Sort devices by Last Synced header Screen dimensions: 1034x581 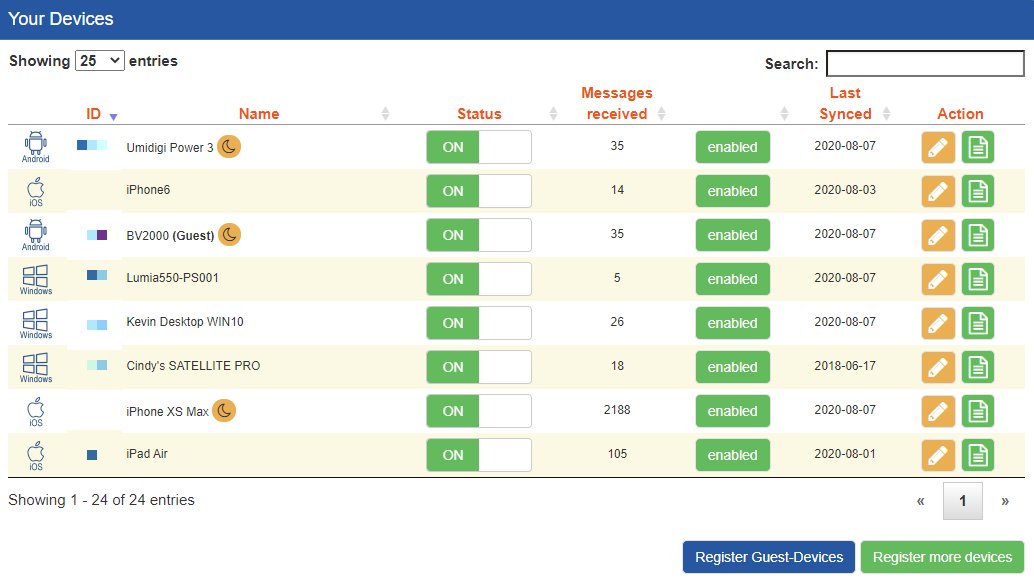pos(845,104)
